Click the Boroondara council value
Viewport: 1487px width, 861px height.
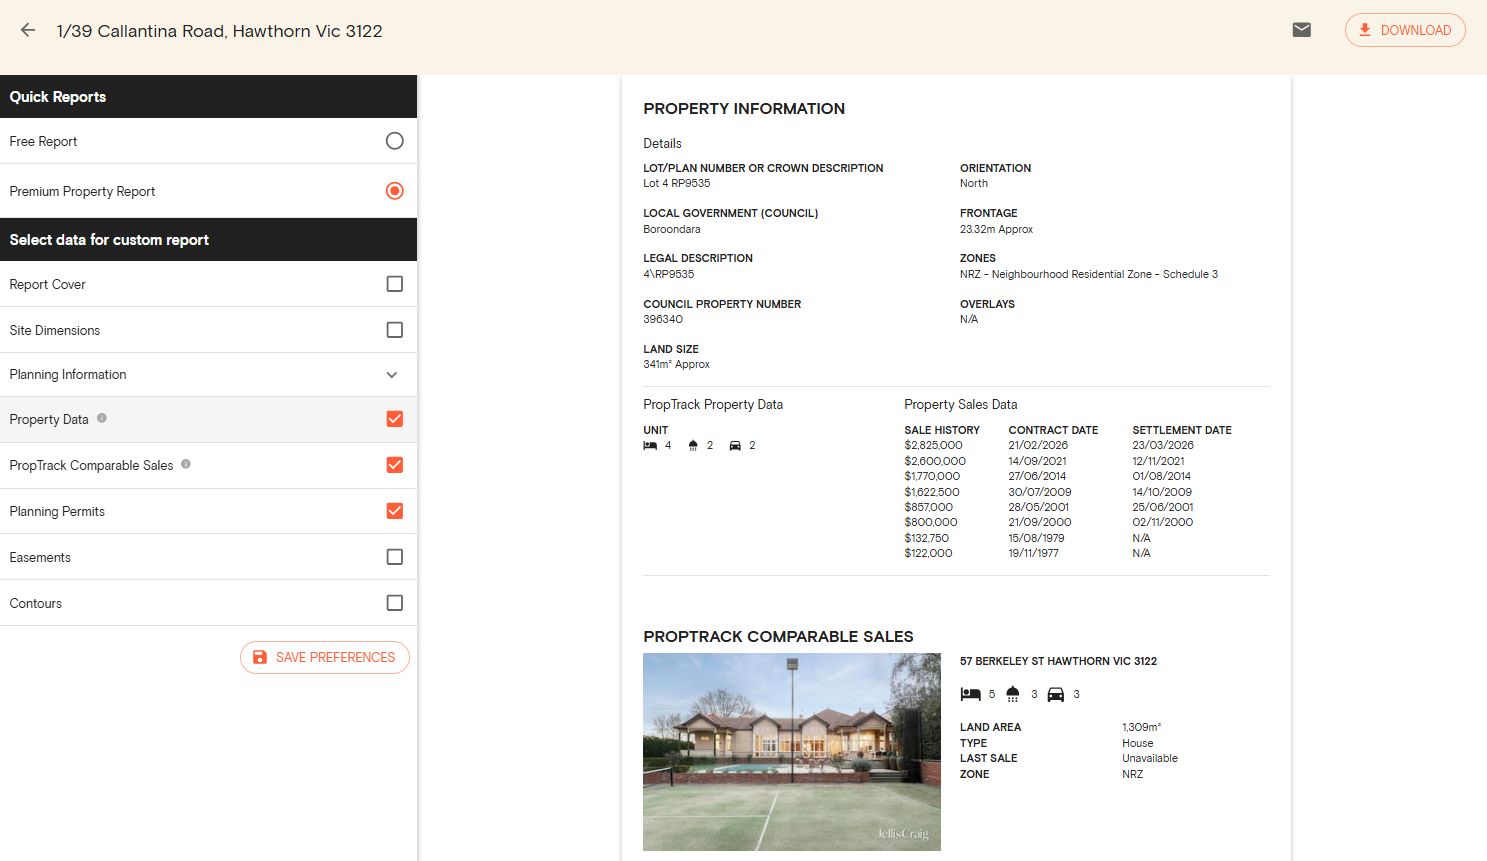coord(672,229)
